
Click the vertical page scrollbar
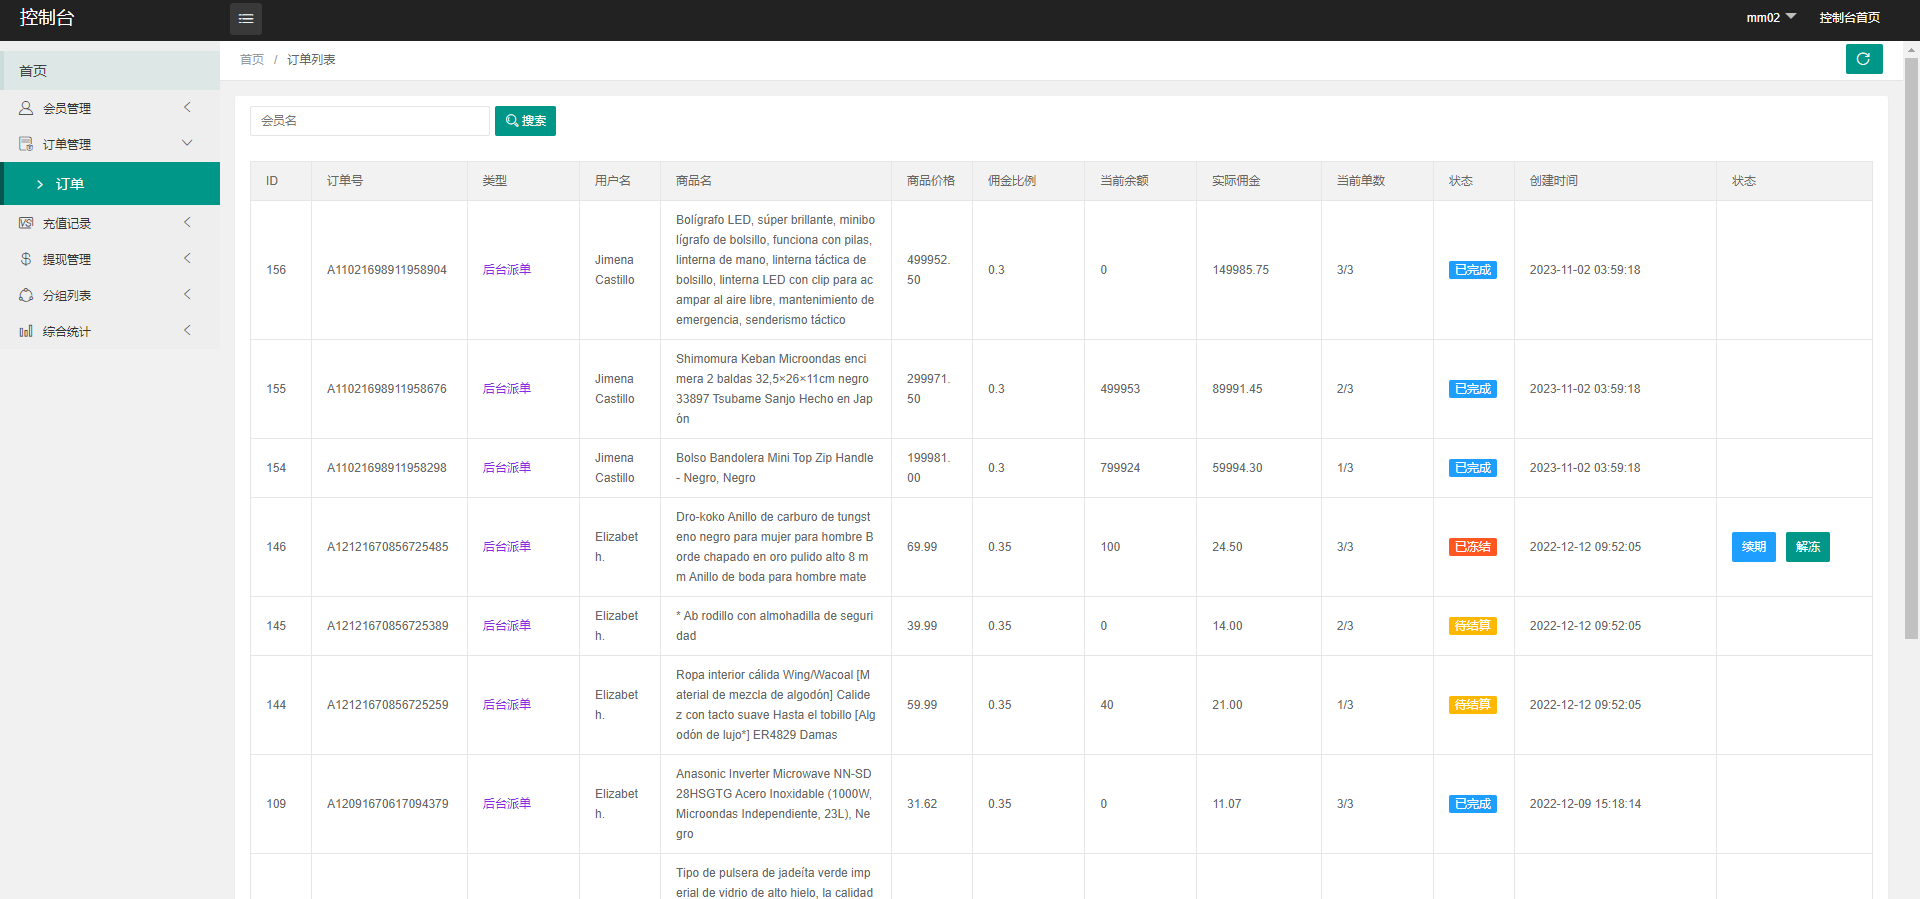coord(1911,348)
